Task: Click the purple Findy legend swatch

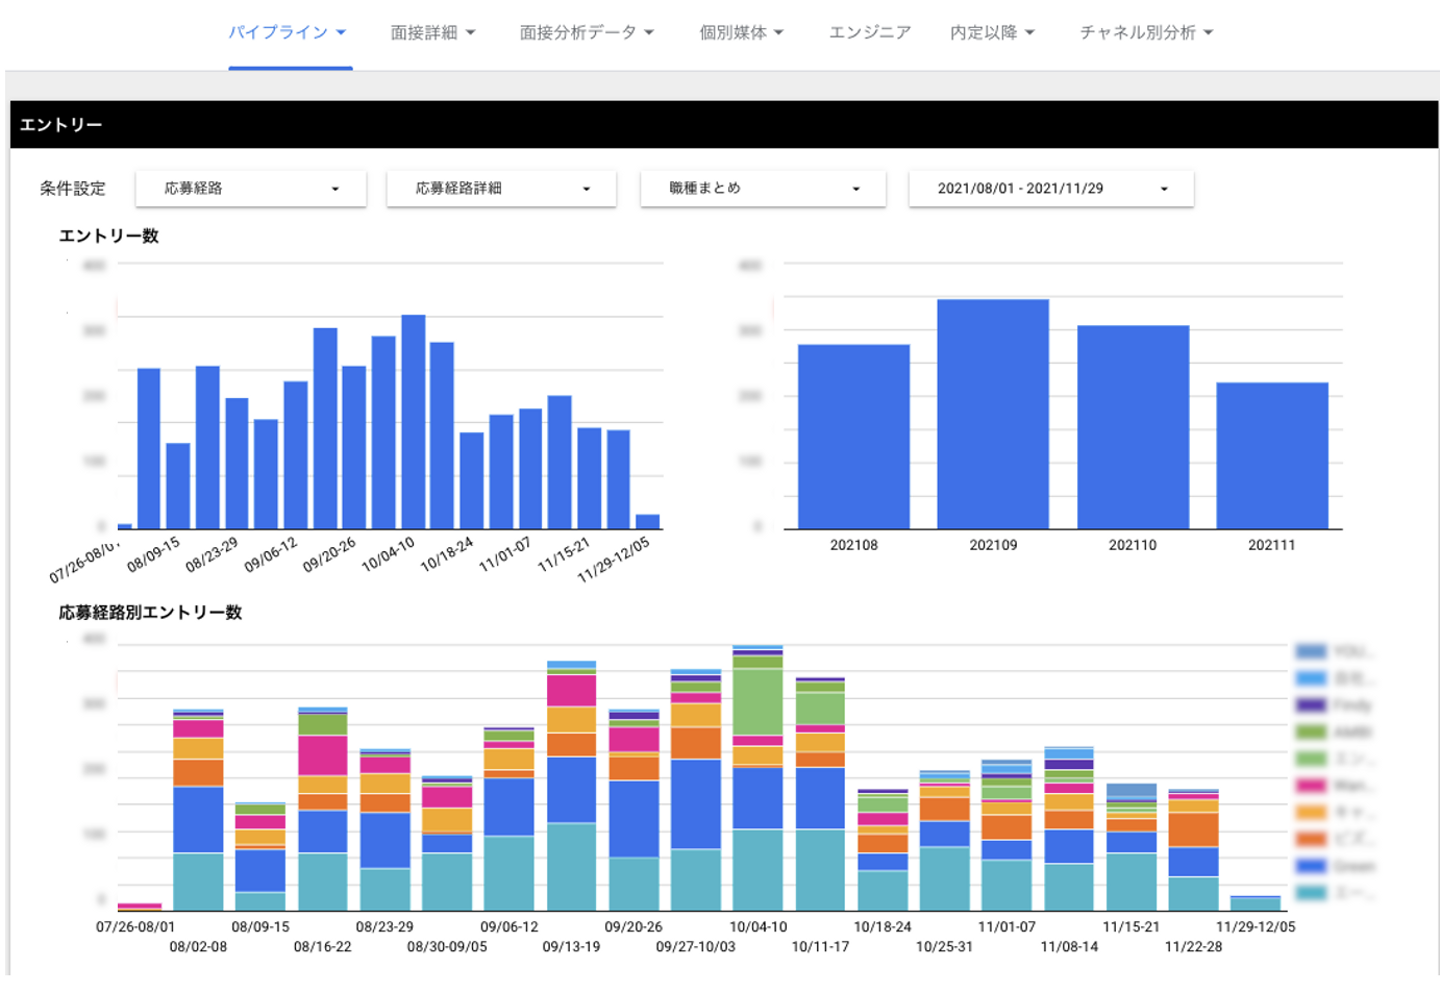Action: pos(1311,705)
